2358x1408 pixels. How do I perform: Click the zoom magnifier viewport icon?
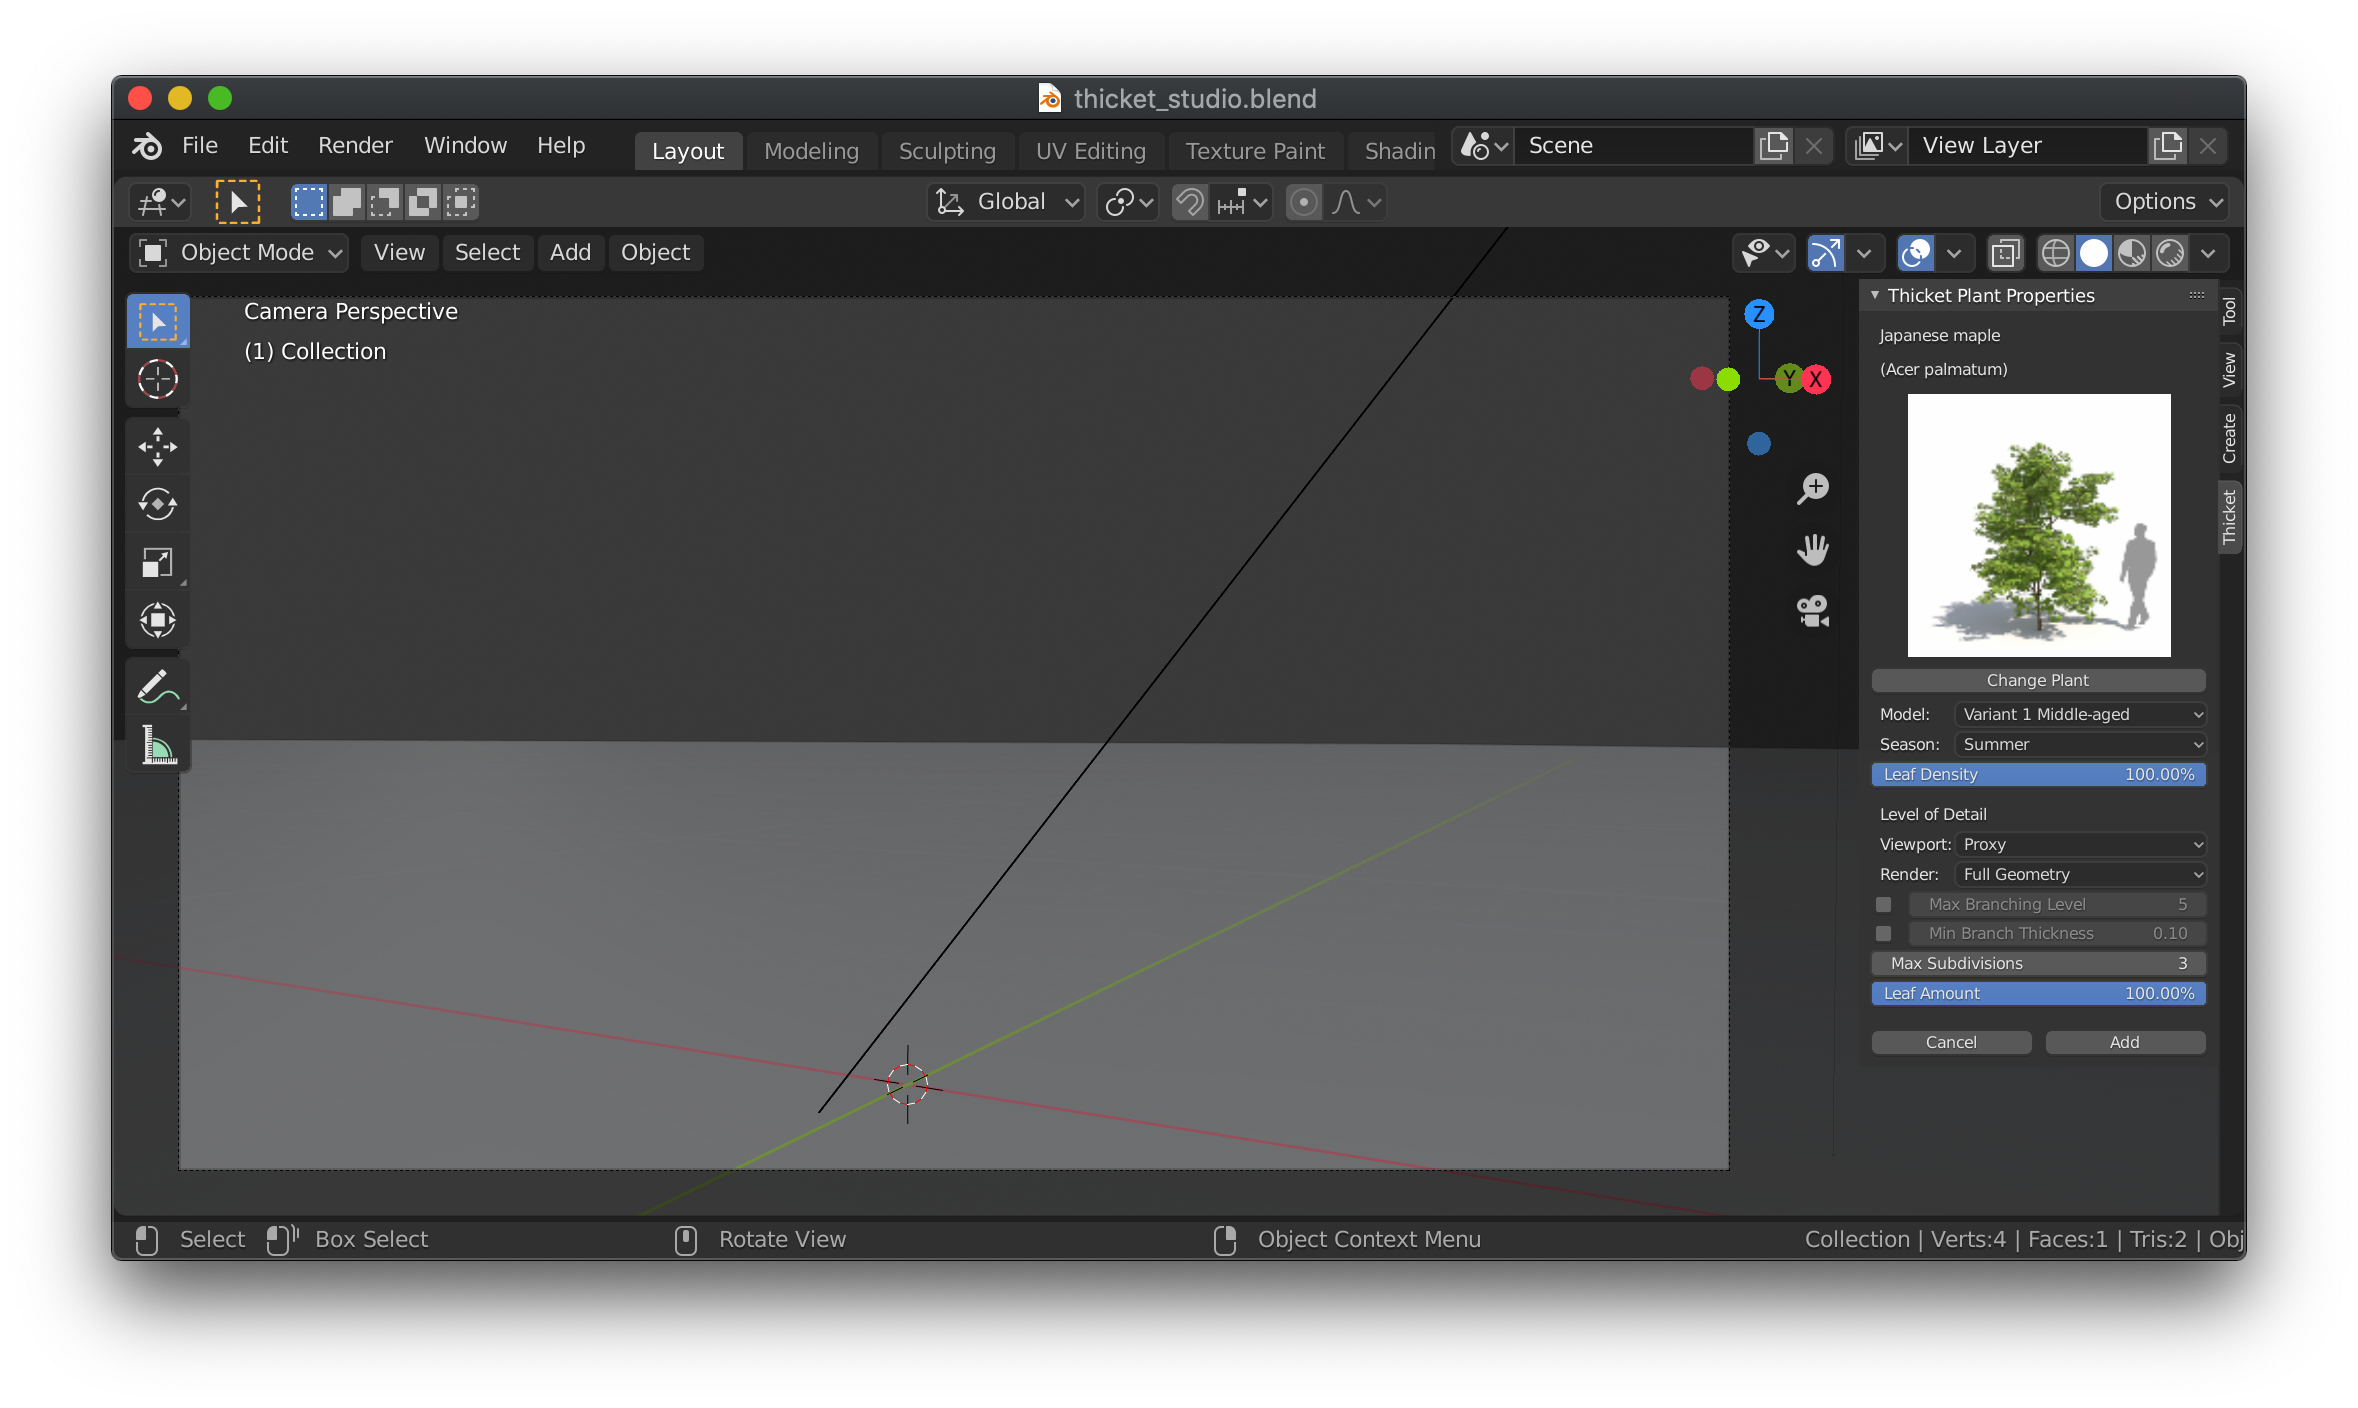(x=1812, y=488)
